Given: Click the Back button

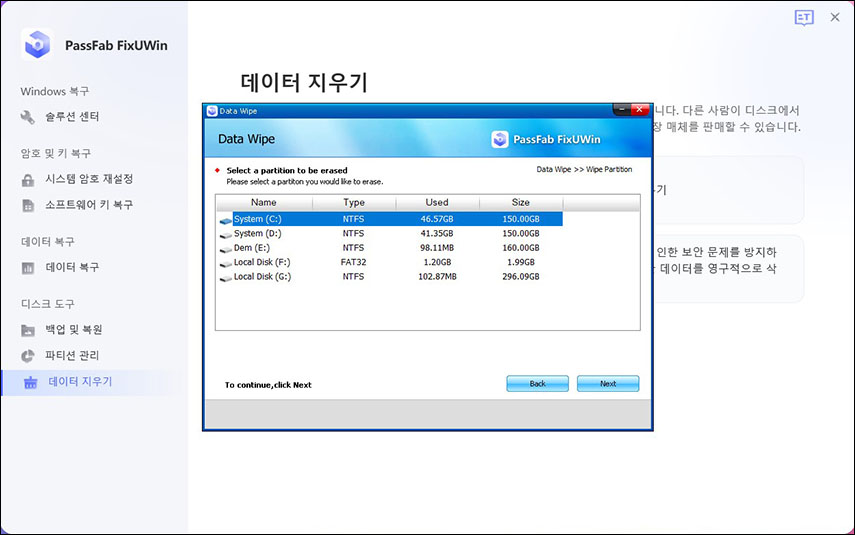Looking at the screenshot, I should 537,383.
